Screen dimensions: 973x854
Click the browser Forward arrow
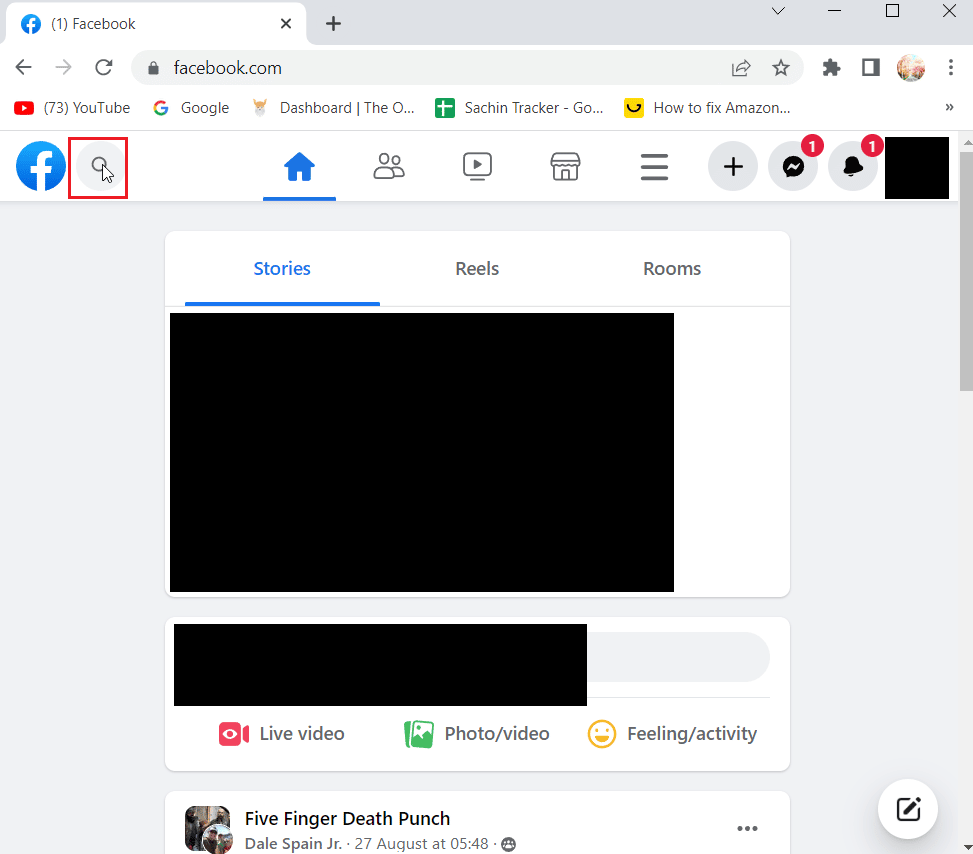tap(63, 67)
